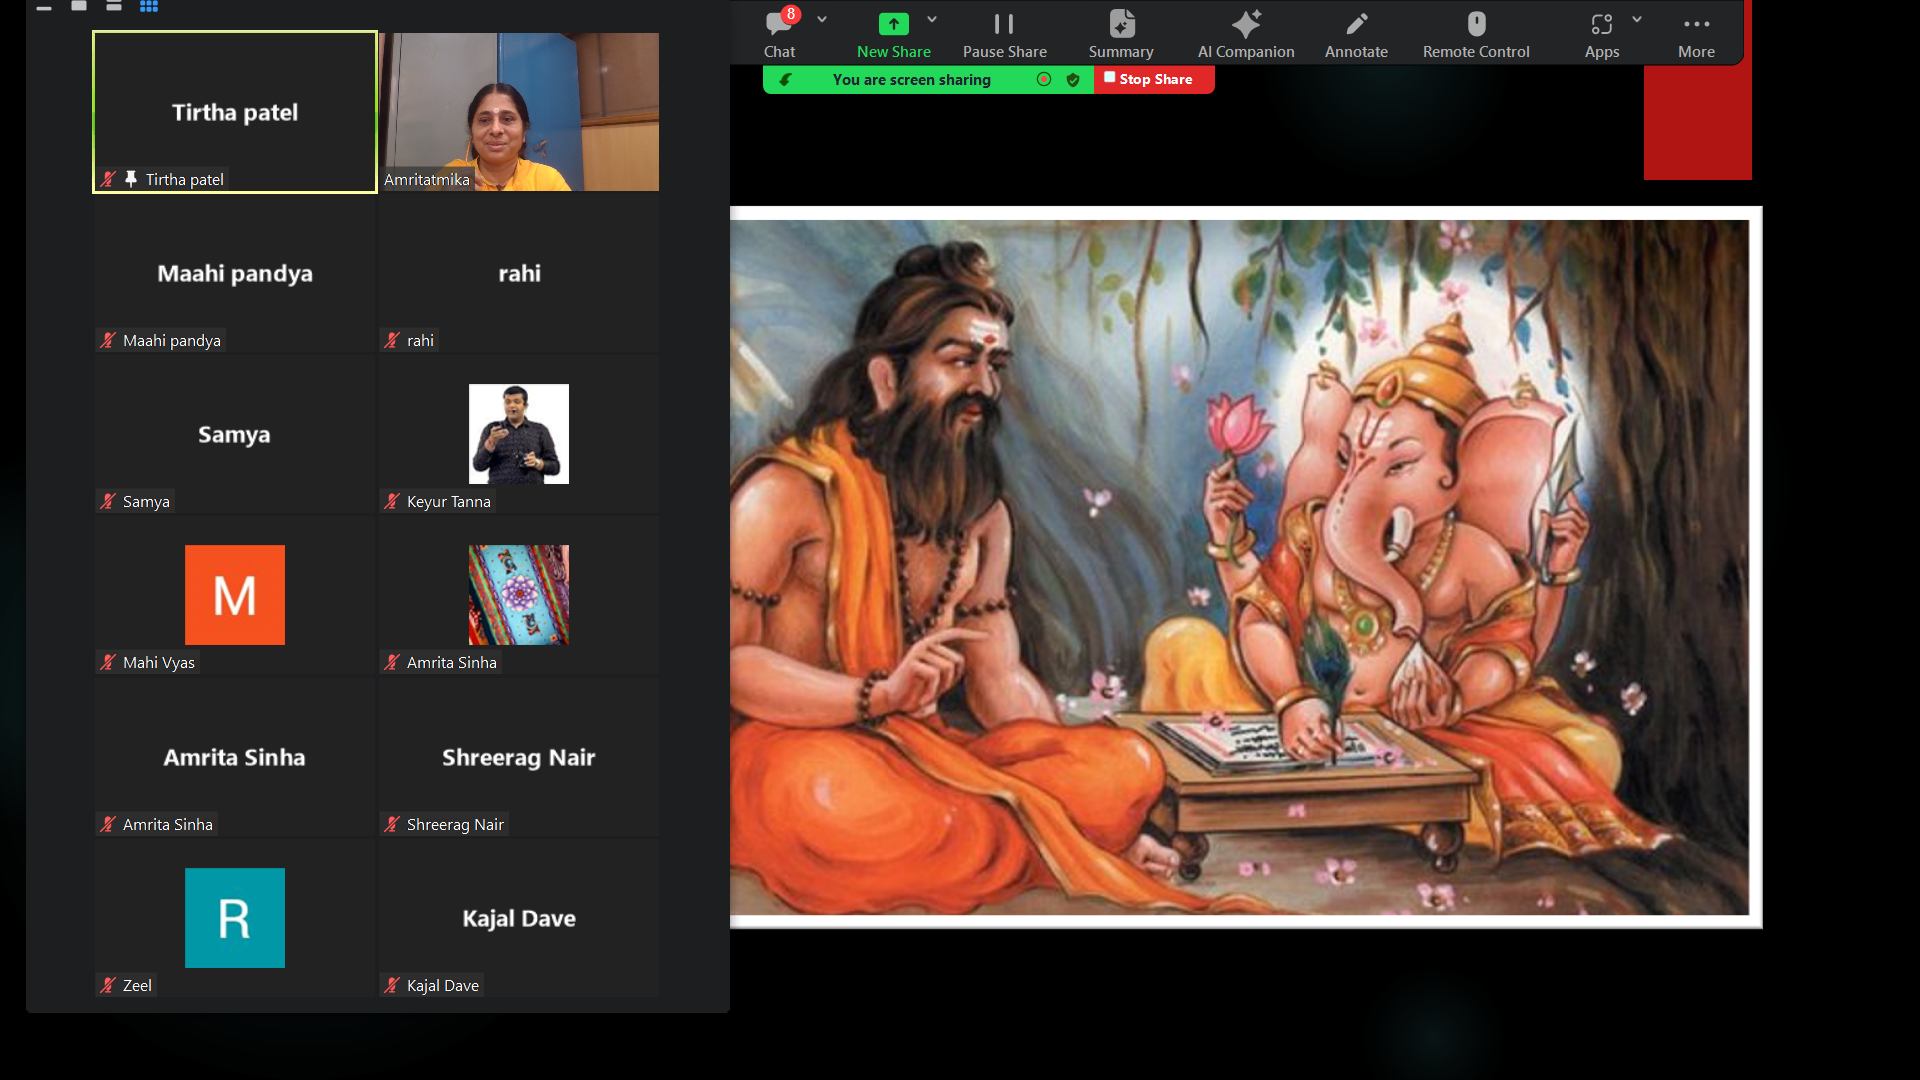The image size is (1920, 1080).
Task: Expand the Apps dropdown arrow
Action: pyautogui.click(x=1637, y=19)
